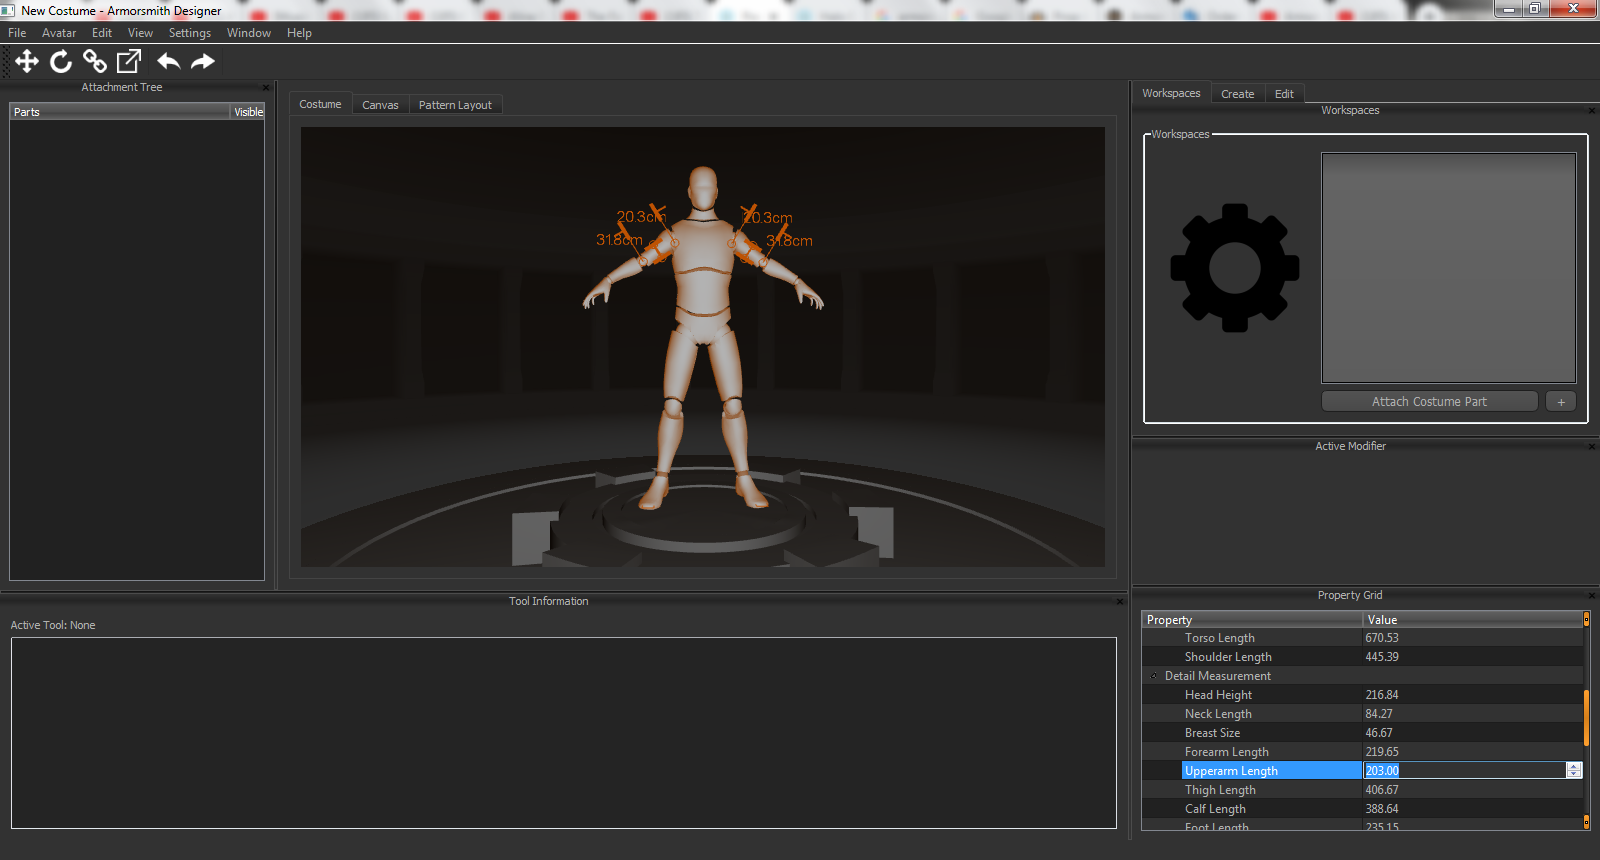This screenshot has width=1600, height=860.
Task: Switch to the Create tab
Action: 1237,94
